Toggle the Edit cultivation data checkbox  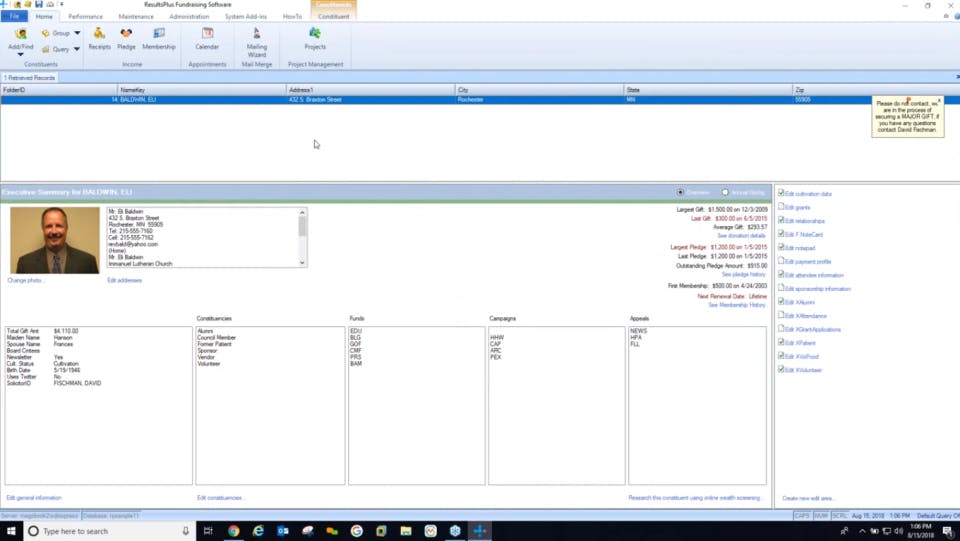[781, 193]
